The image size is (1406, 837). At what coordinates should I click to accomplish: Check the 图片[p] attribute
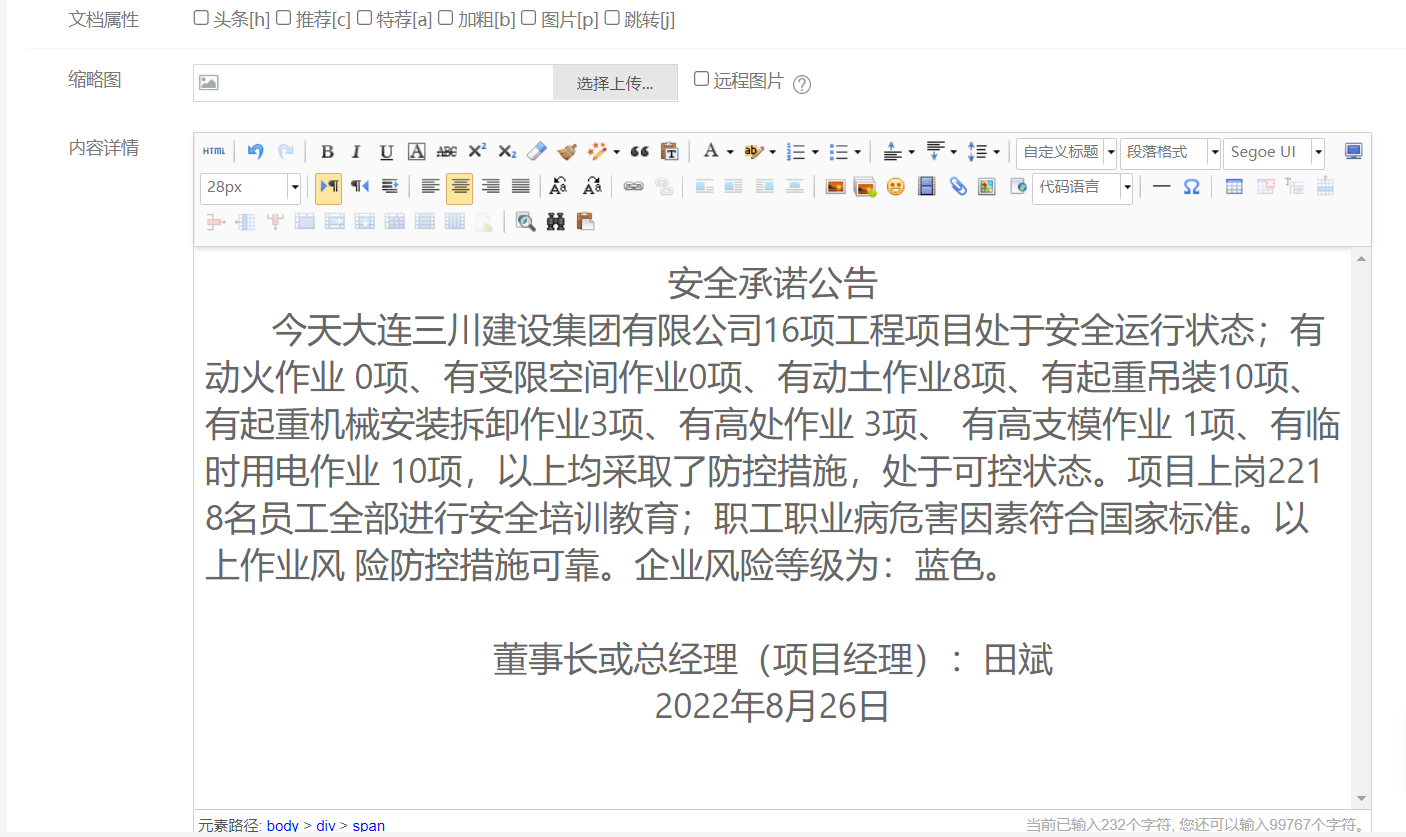pyautogui.click(x=529, y=18)
